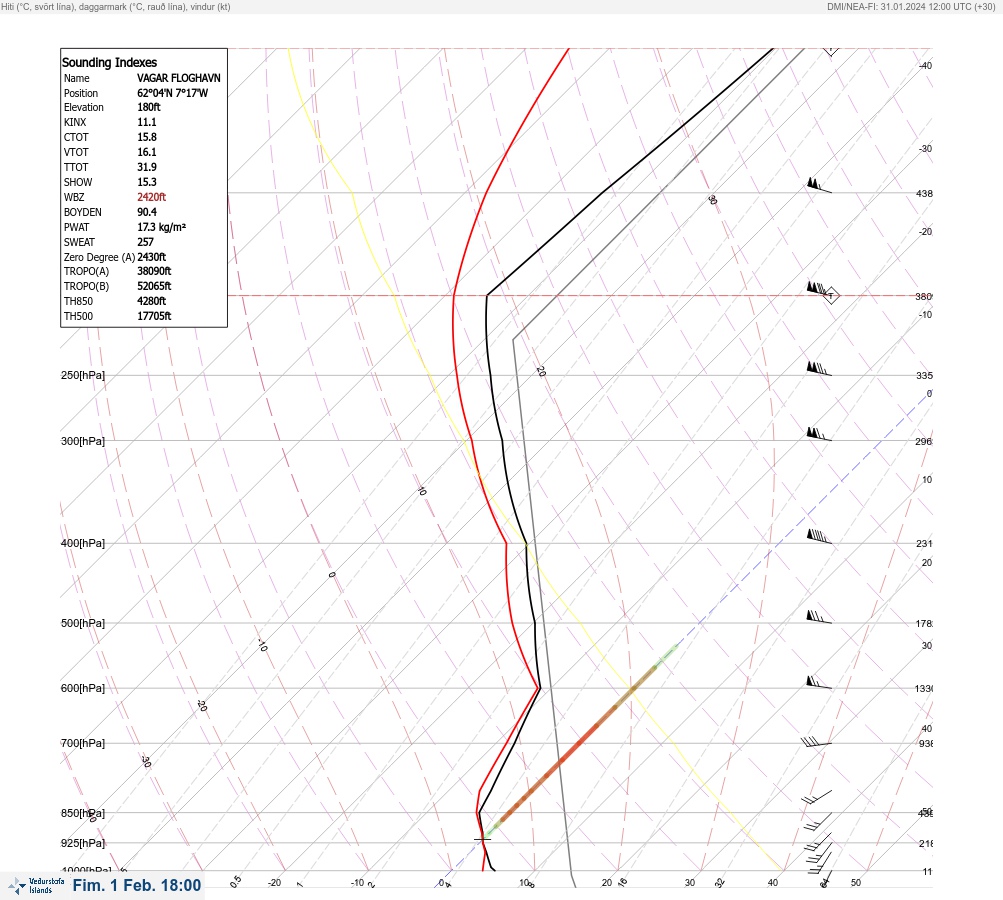Viewport: 1003px width, 900px height.
Task: Click the 250[hPa] pressure label
Action: pos(83,375)
